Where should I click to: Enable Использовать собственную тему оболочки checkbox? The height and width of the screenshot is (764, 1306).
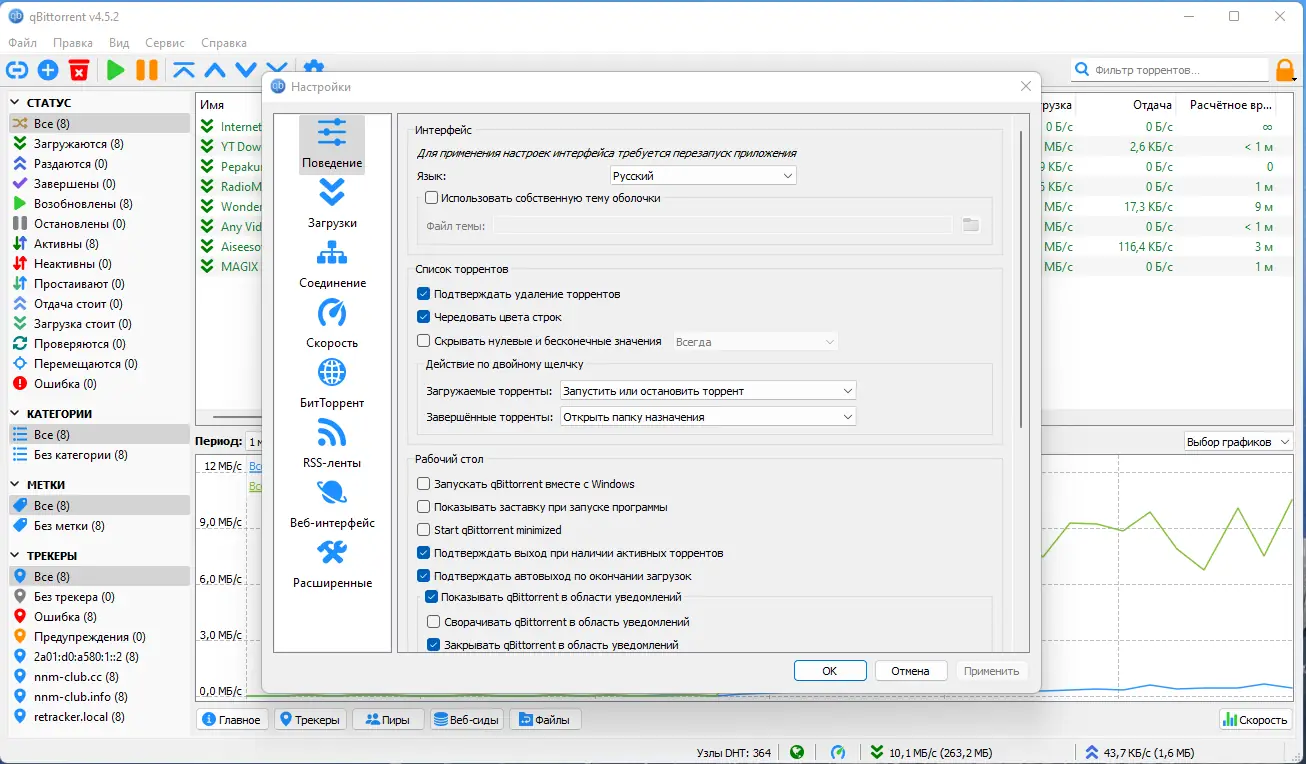point(432,198)
